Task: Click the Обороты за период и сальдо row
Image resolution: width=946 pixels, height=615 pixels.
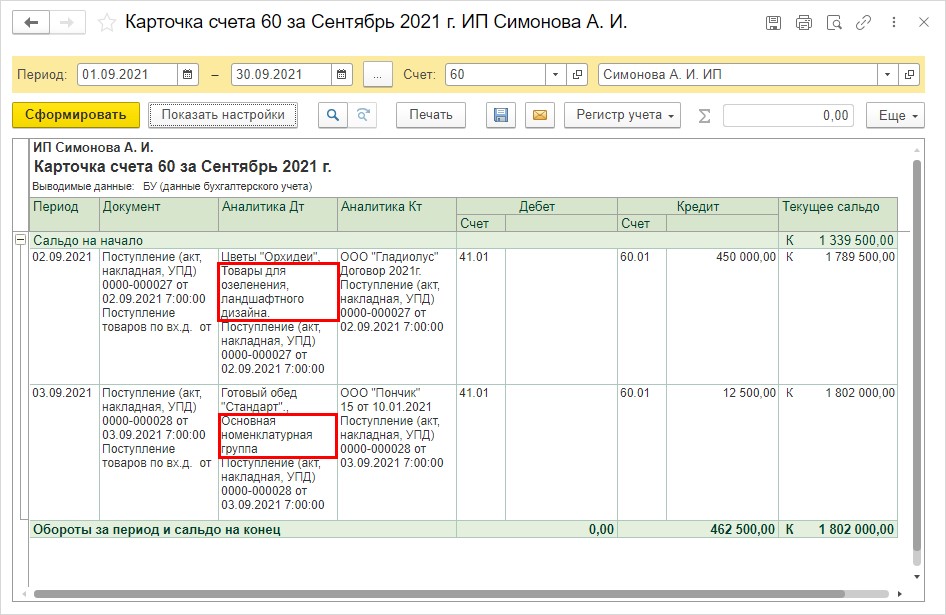Action: pyautogui.click(x=463, y=529)
